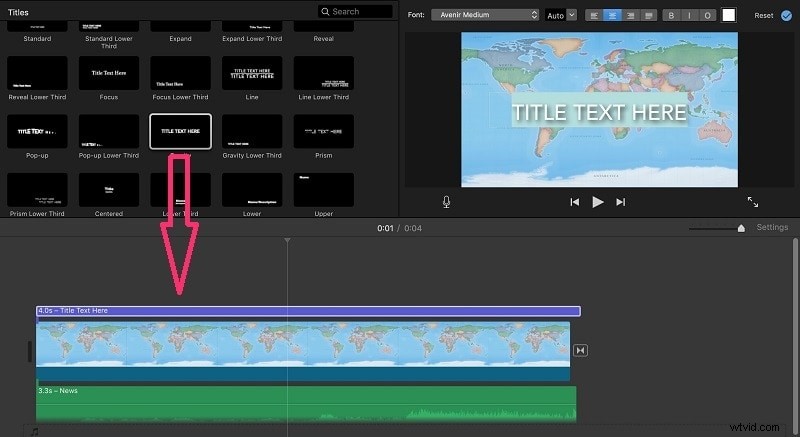Select the green News audio clip

point(306,404)
